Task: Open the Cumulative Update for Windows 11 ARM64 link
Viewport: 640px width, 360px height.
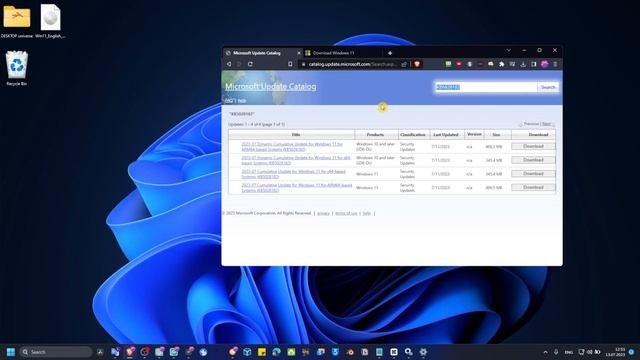Action: (297, 188)
